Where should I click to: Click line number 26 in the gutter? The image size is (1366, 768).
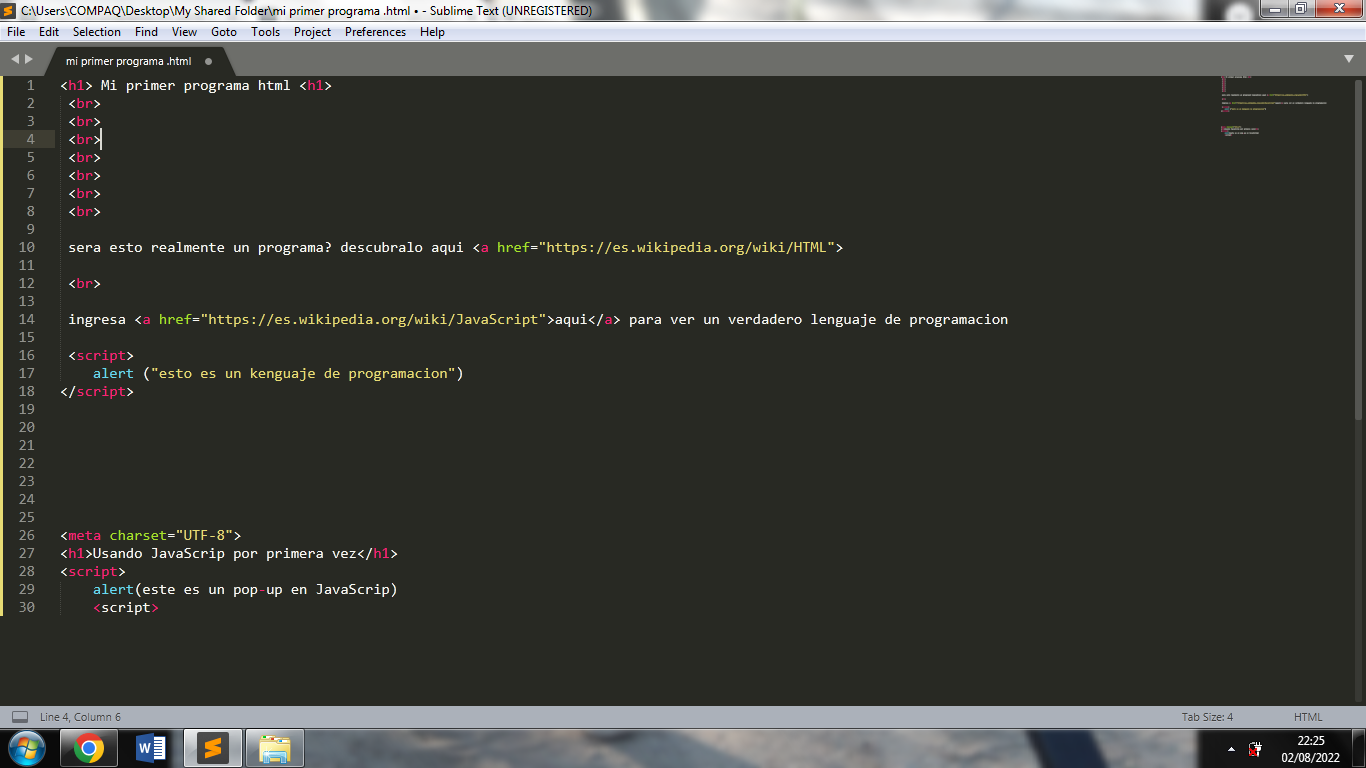pos(26,535)
